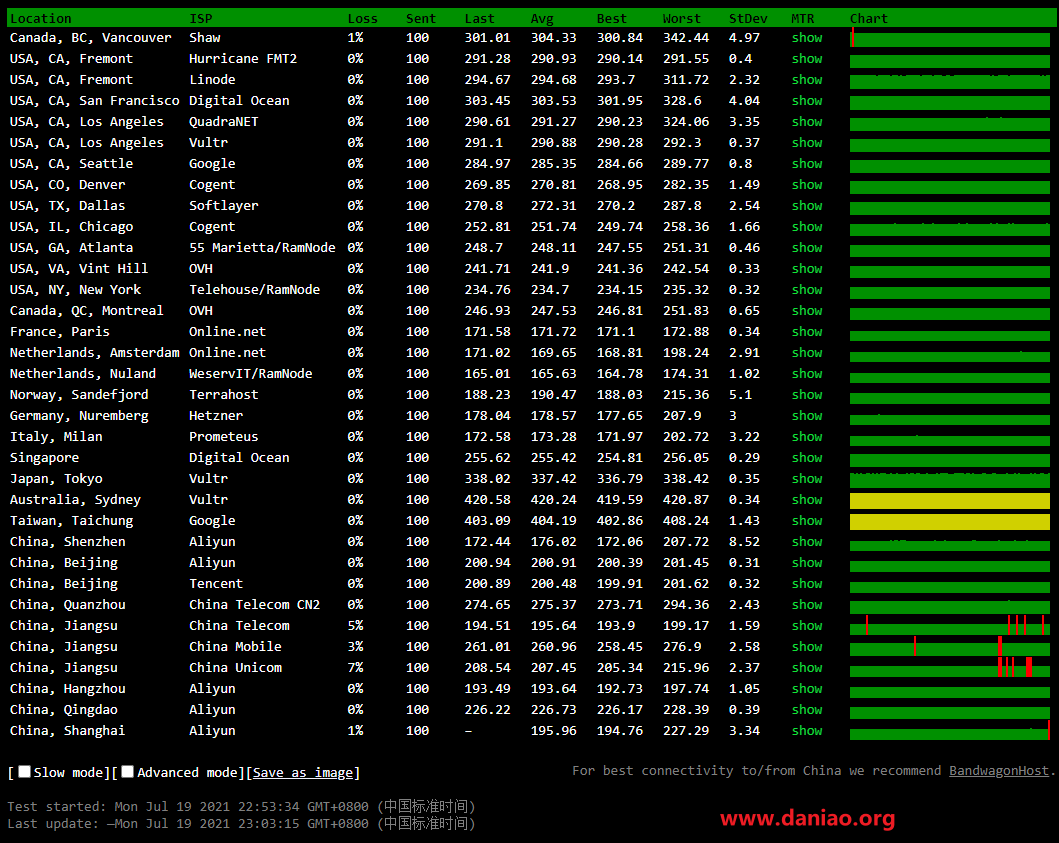Click the Last column header

pyautogui.click(x=480, y=18)
